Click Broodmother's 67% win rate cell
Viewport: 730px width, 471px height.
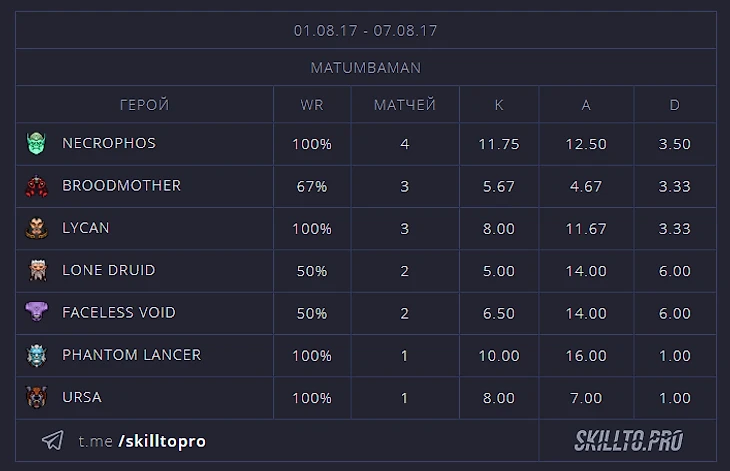(x=312, y=186)
